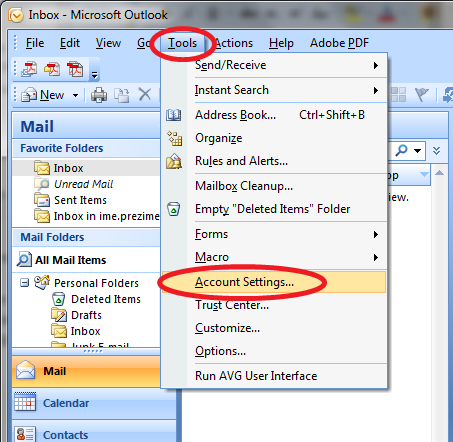Choose Customize menu item
This screenshot has width=453, height=442.
coord(274,328)
